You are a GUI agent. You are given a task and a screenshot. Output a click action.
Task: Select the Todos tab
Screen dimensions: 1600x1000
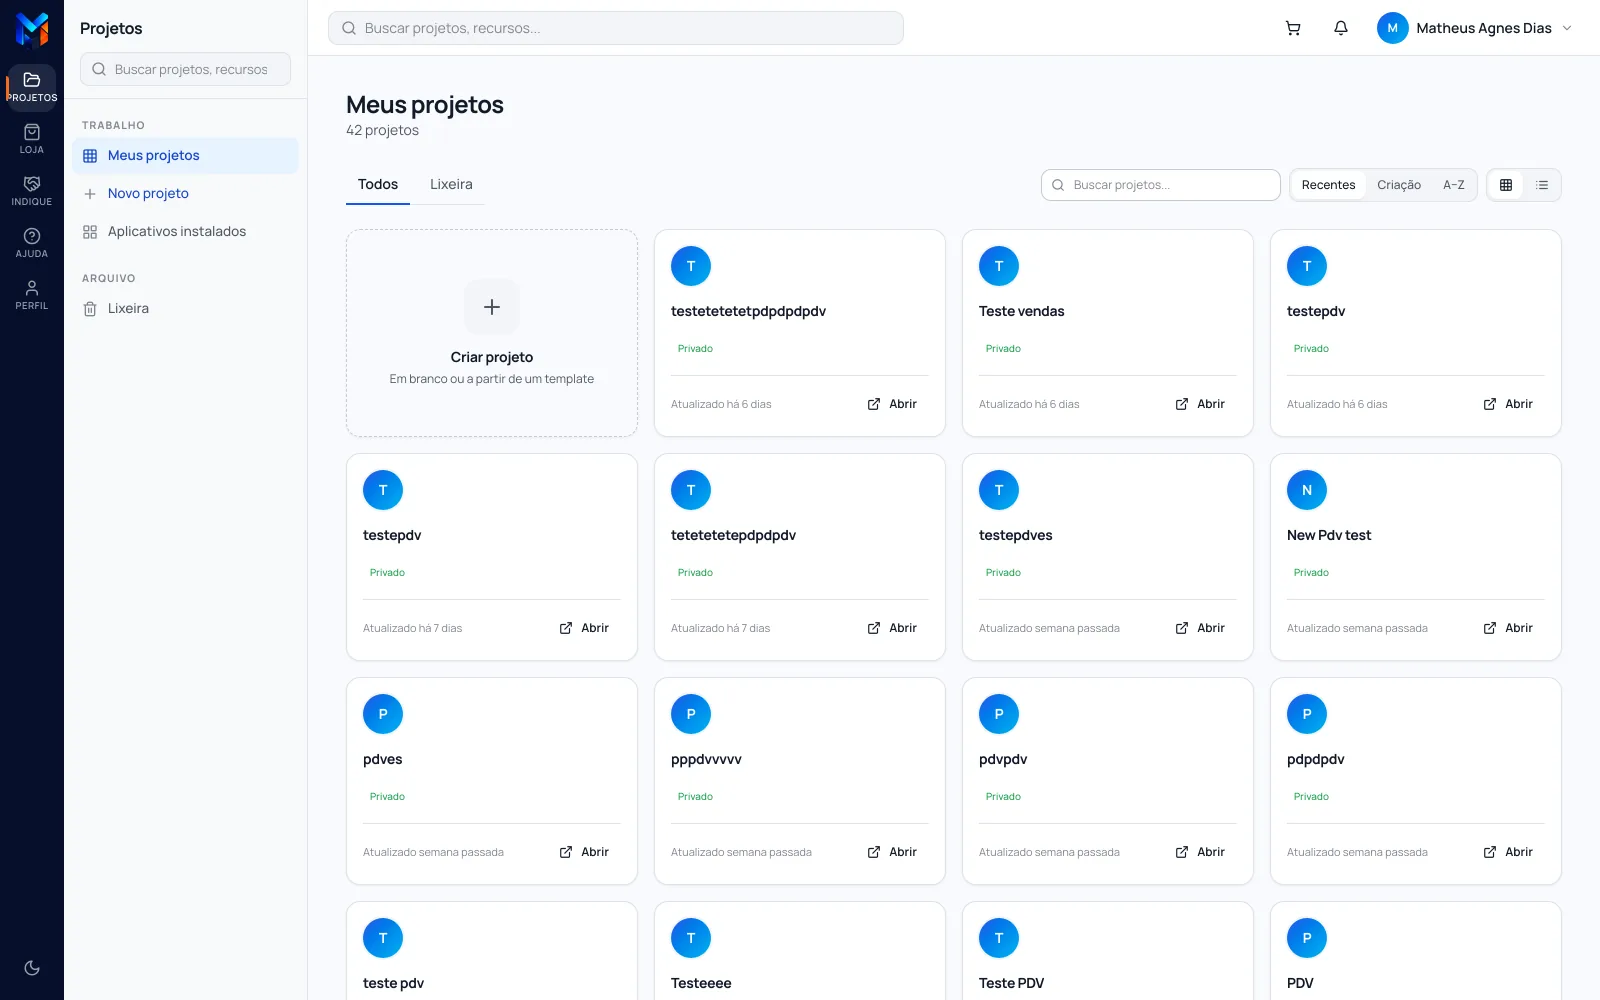(x=378, y=184)
